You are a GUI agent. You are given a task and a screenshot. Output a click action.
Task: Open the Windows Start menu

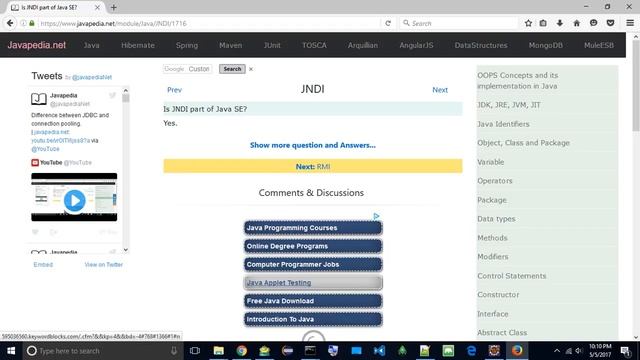11,351
